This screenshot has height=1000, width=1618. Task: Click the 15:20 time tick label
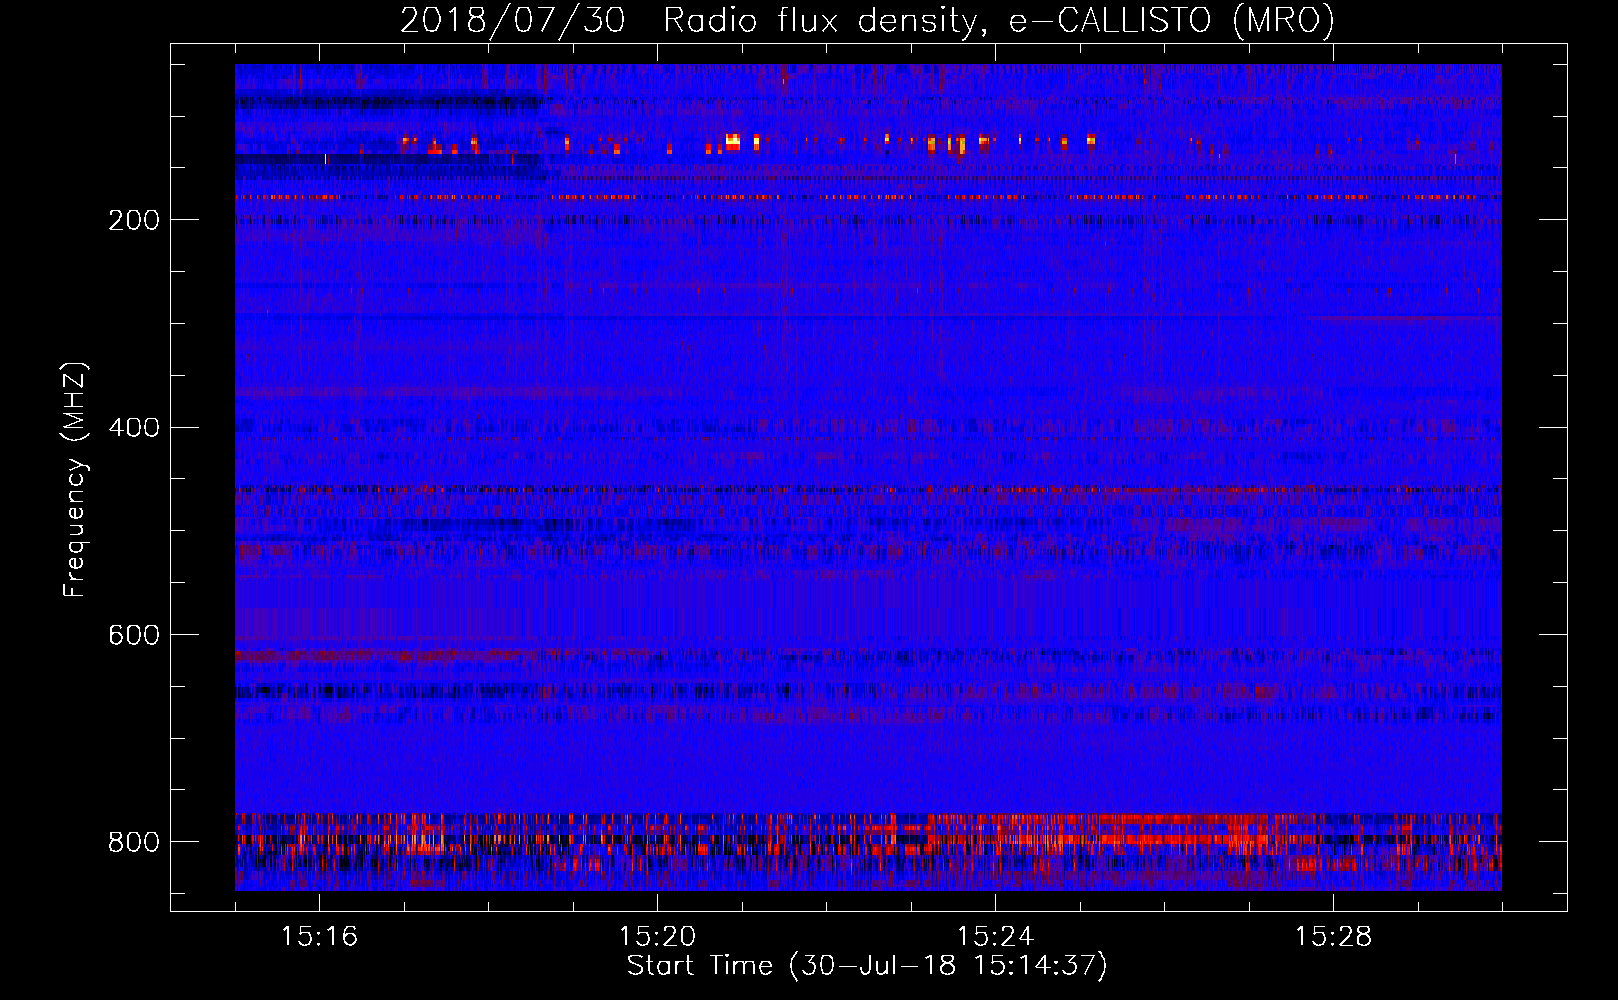(657, 936)
